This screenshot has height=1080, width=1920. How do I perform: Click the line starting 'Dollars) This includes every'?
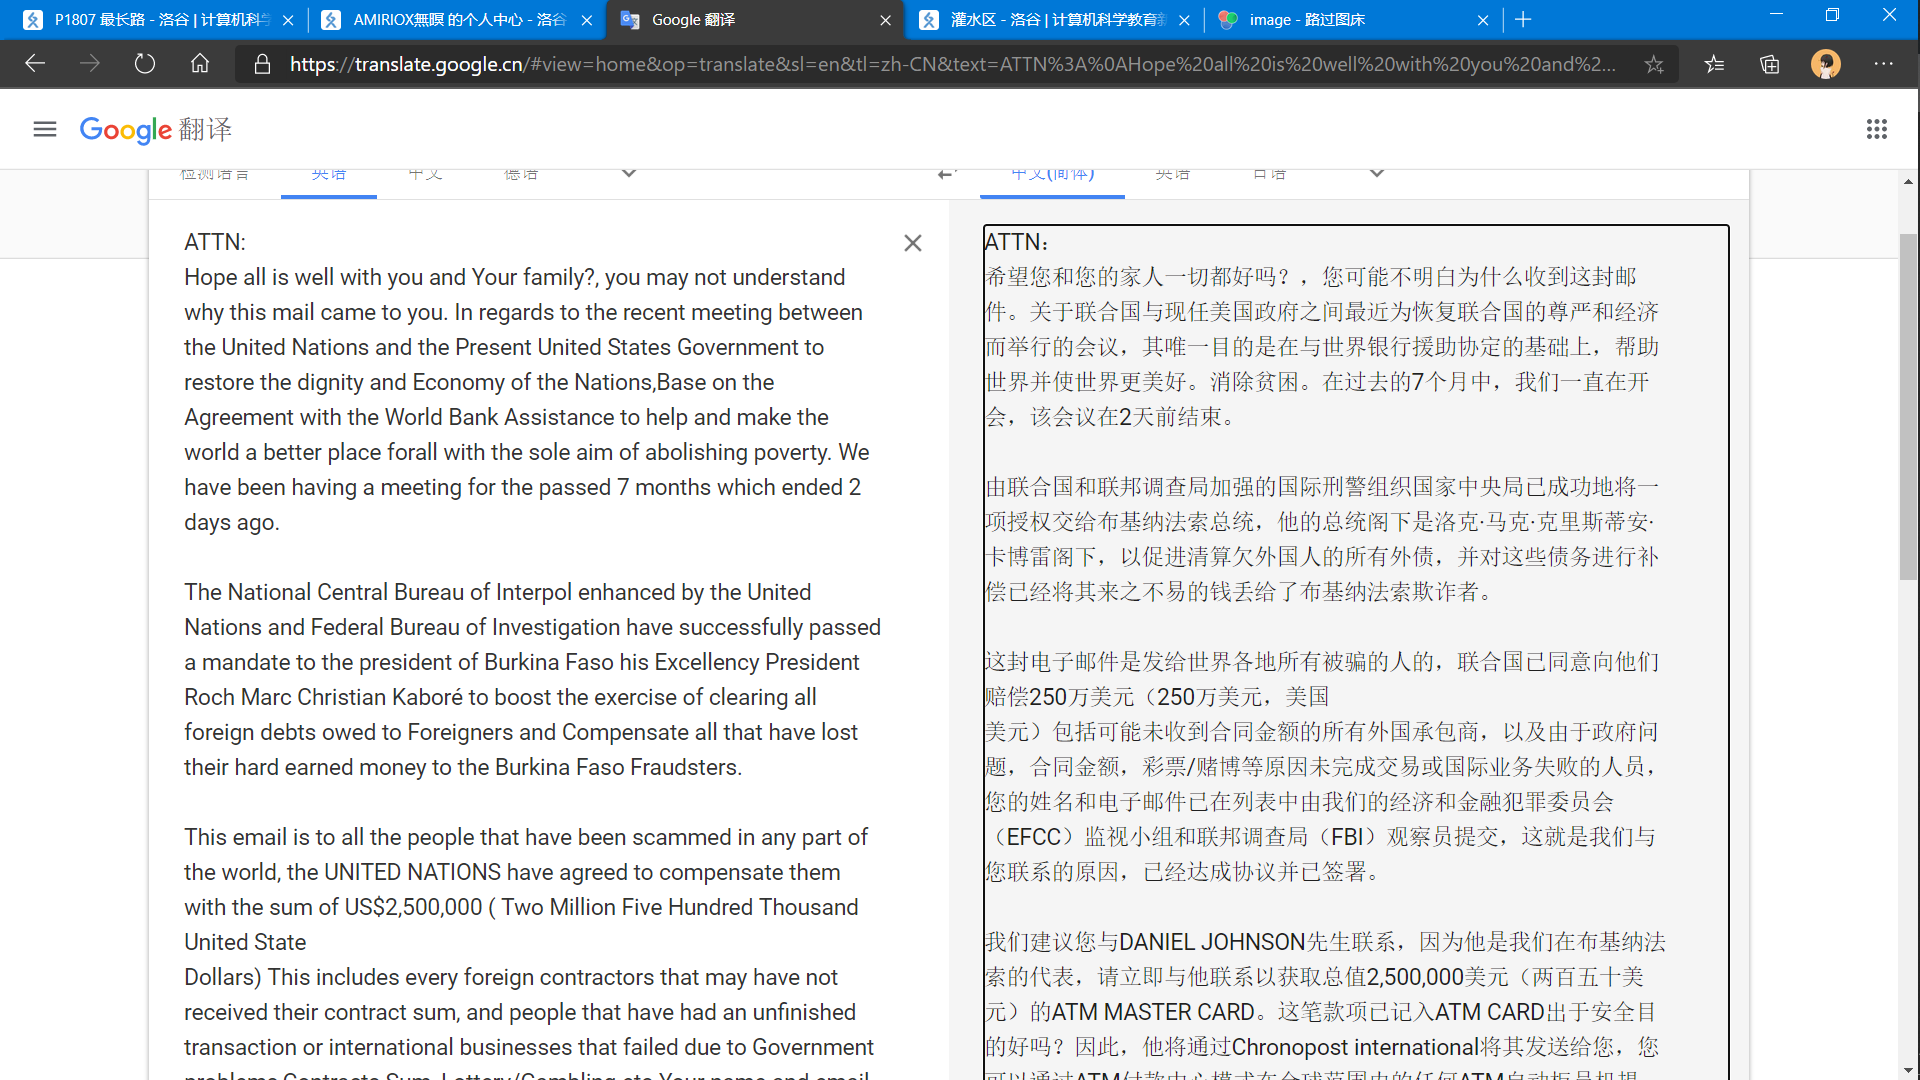(511, 977)
